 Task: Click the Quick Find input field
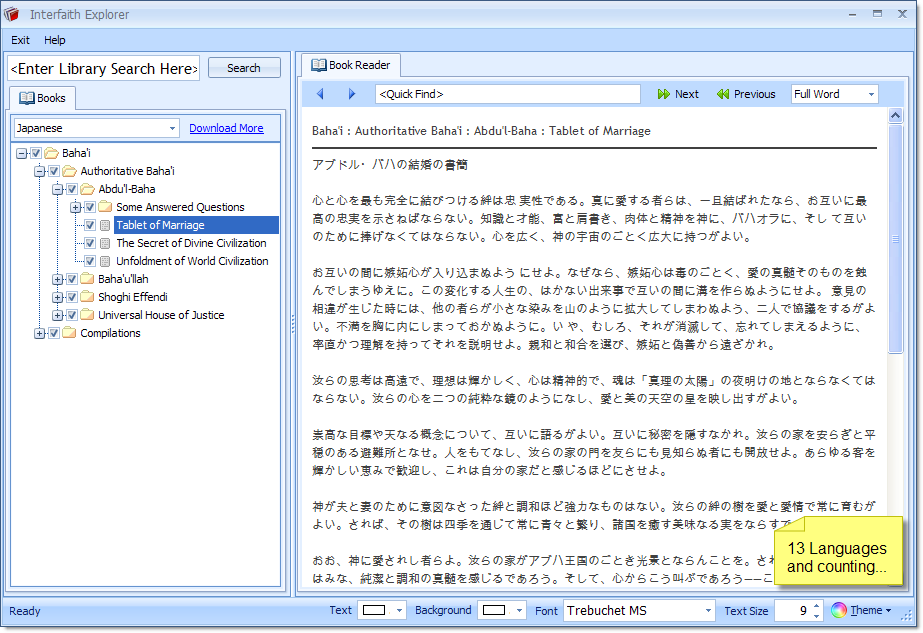[507, 94]
